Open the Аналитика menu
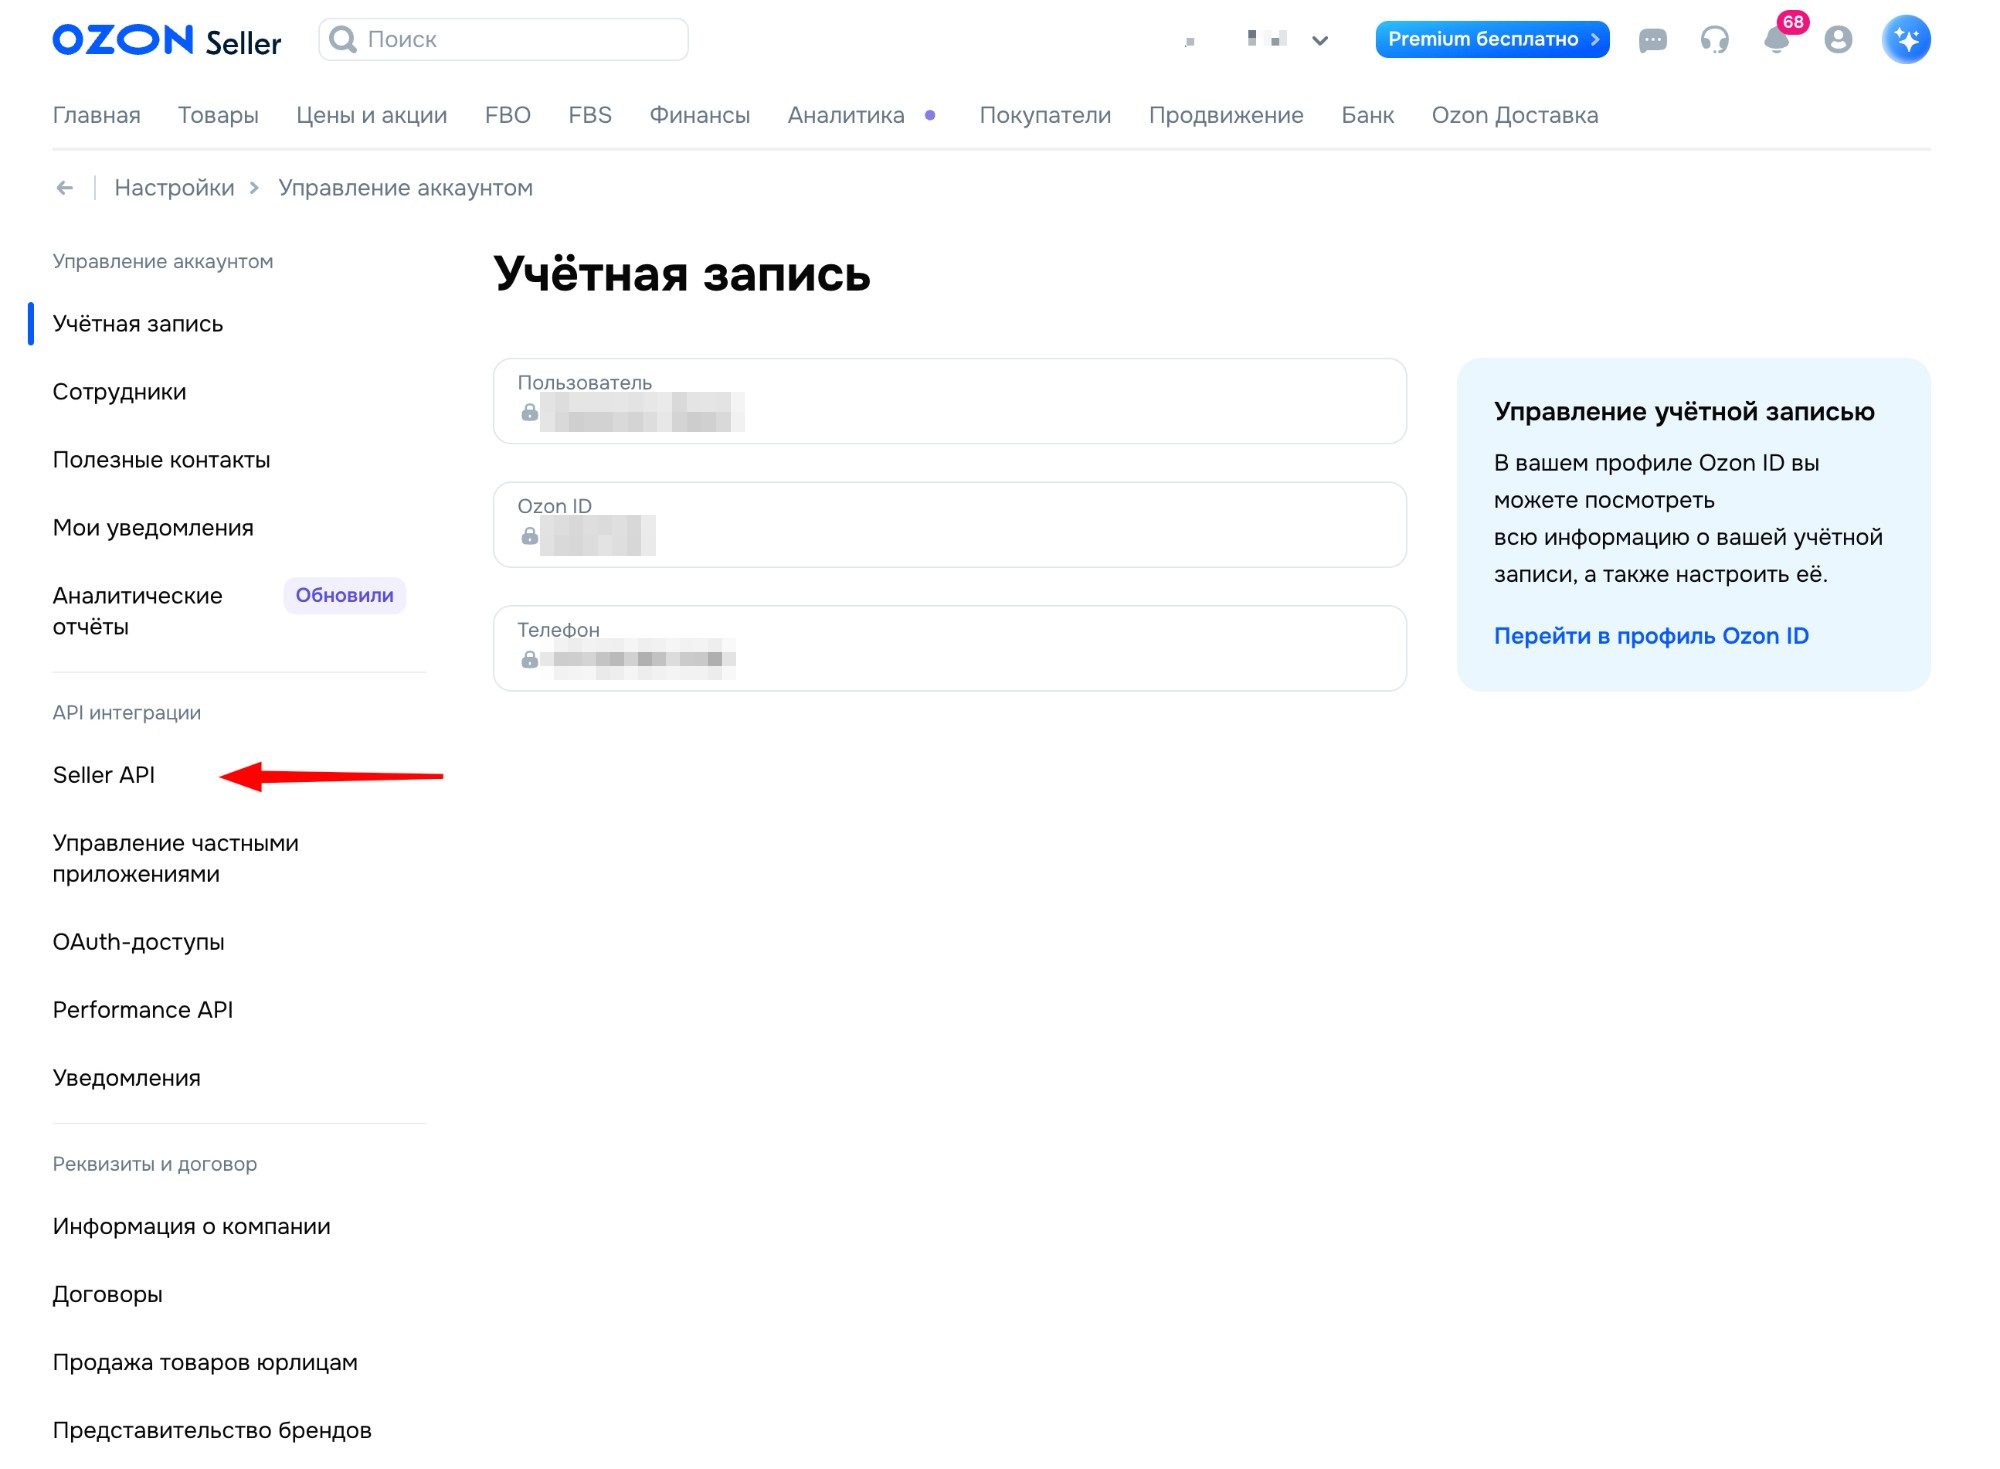 pyautogui.click(x=846, y=115)
